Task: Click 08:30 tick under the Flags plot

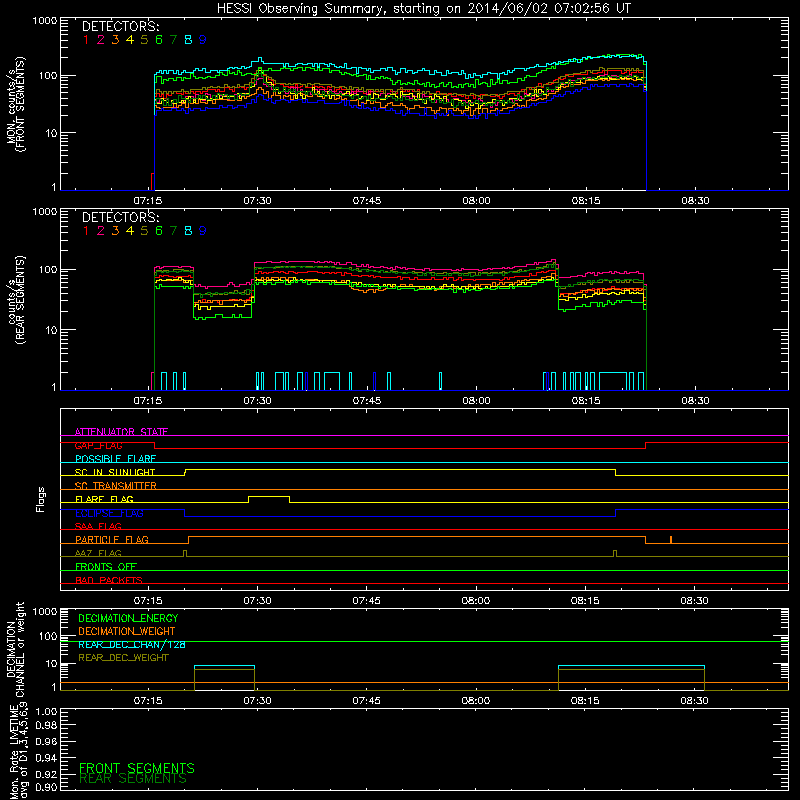Action: (694, 601)
